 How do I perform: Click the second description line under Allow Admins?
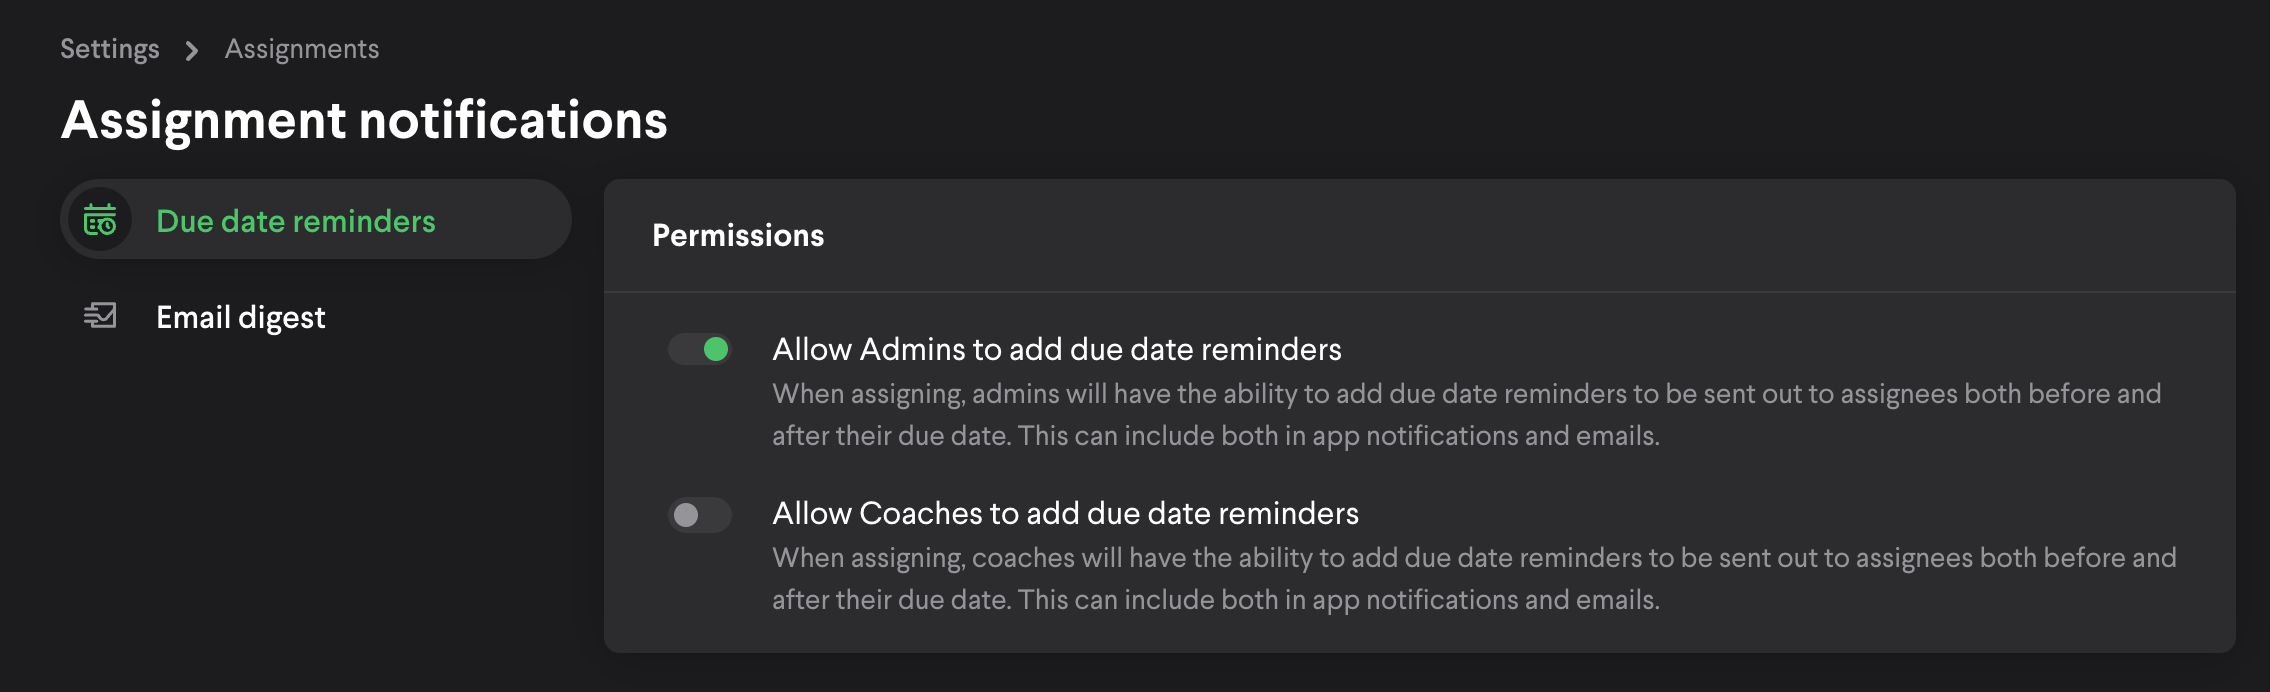coord(1215,436)
